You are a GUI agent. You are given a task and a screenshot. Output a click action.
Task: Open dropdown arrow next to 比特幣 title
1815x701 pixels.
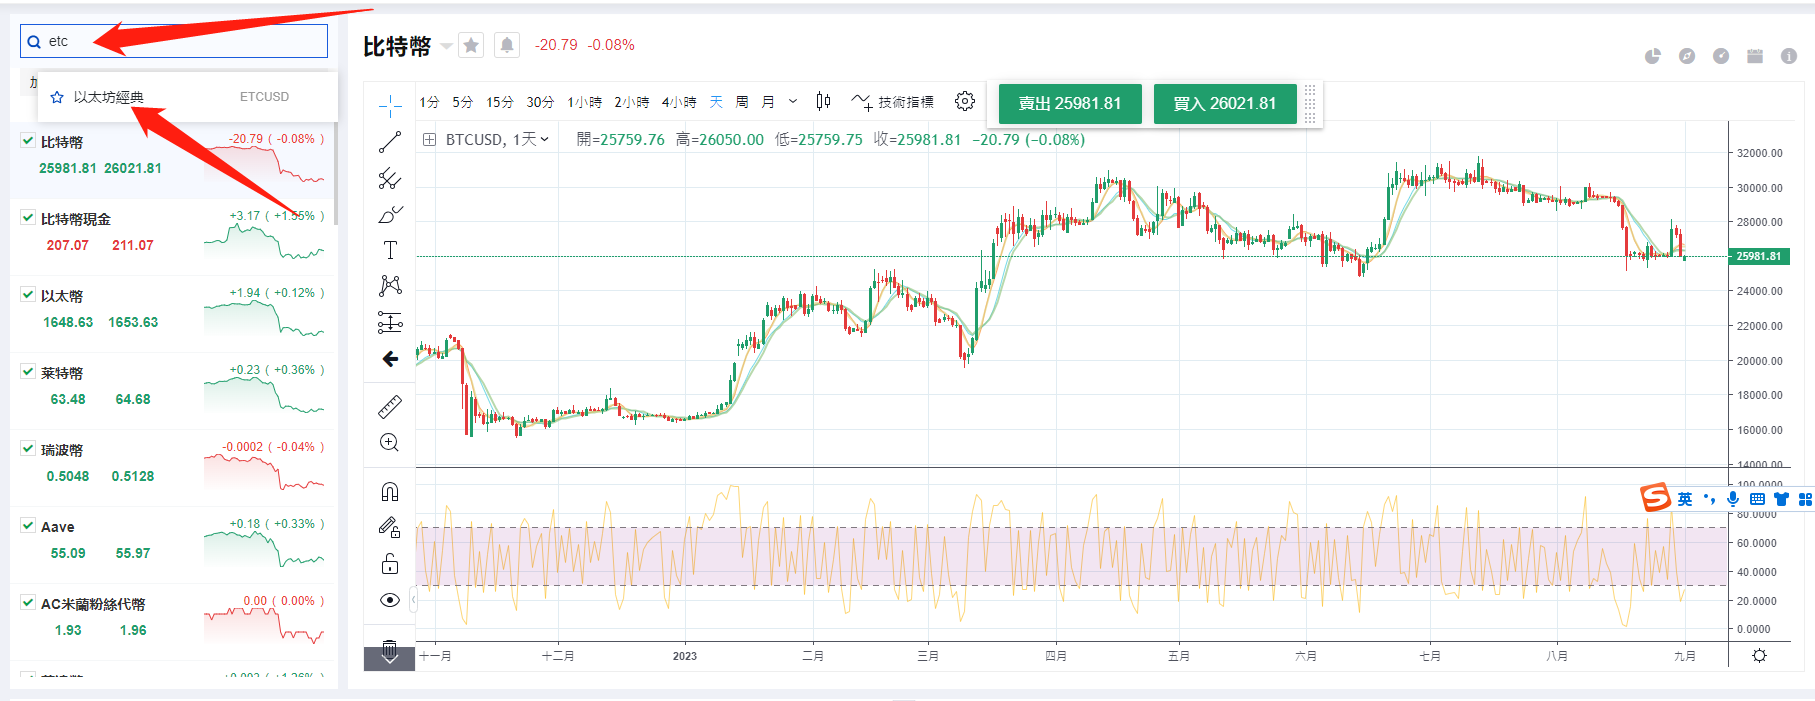point(446,47)
